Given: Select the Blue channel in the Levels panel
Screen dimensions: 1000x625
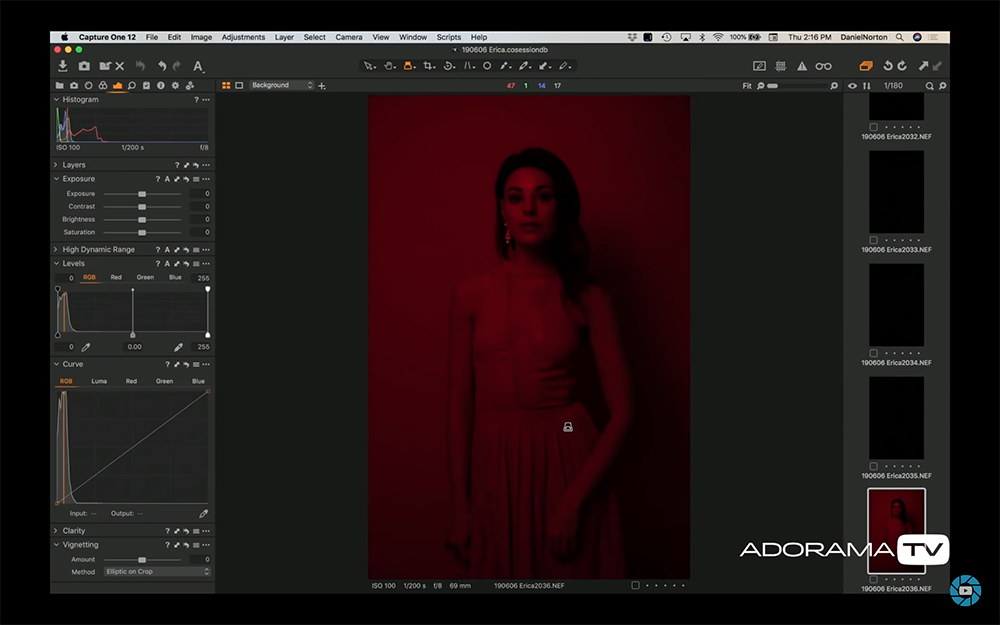Looking at the screenshot, I should (x=175, y=277).
